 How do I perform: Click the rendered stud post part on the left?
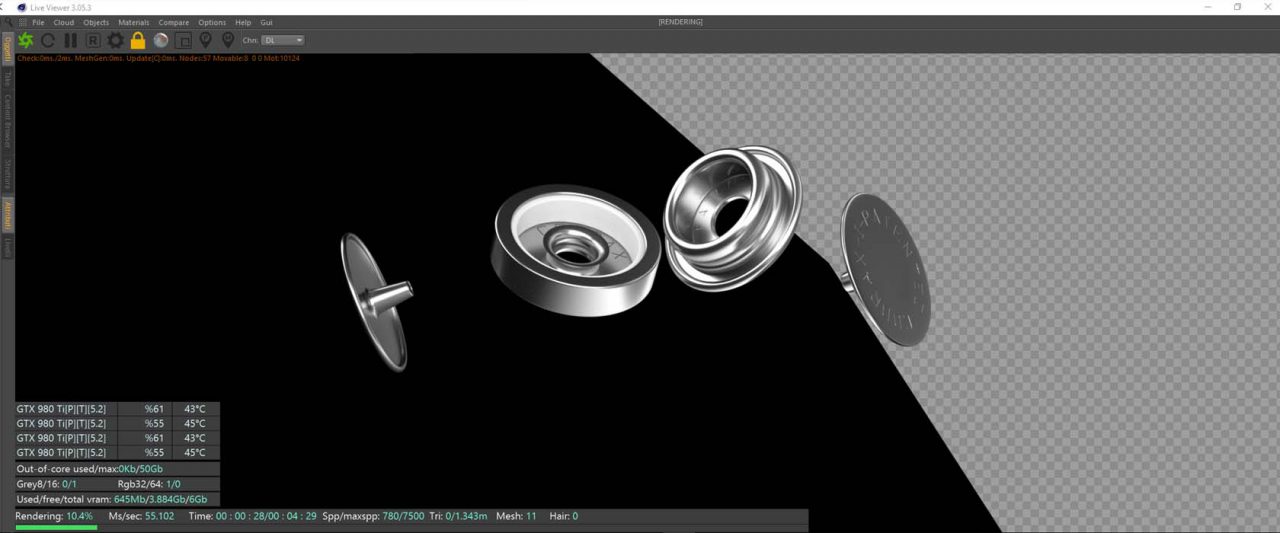click(375, 302)
